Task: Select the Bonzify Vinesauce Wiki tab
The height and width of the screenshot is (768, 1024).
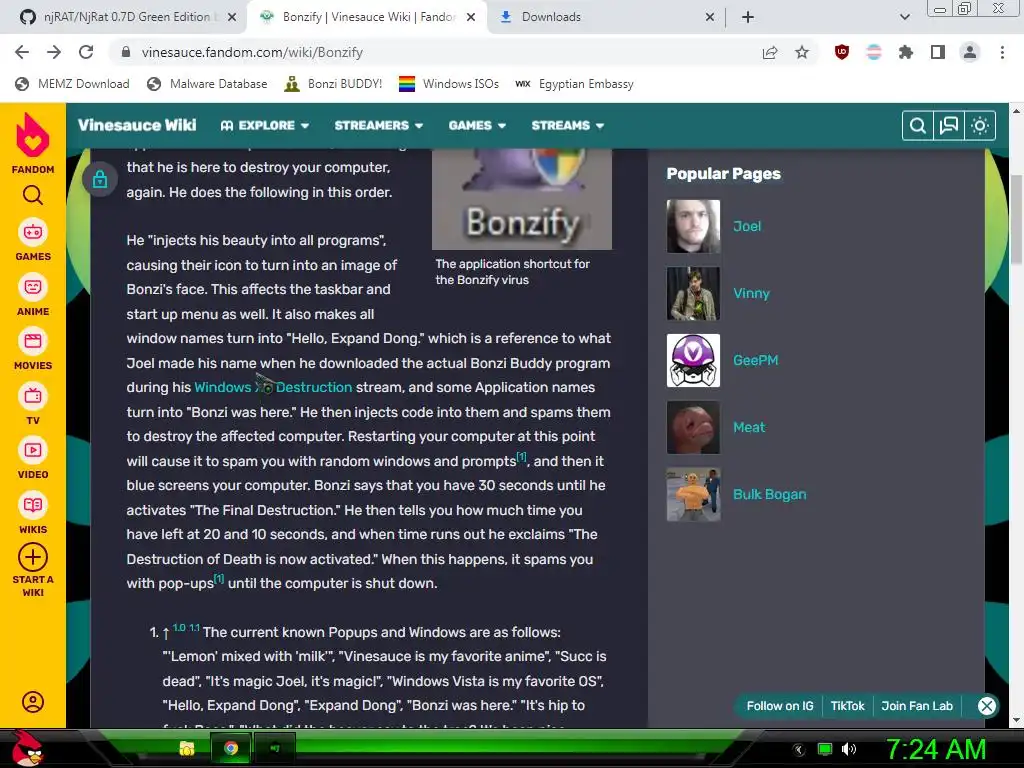Action: pyautogui.click(x=366, y=17)
